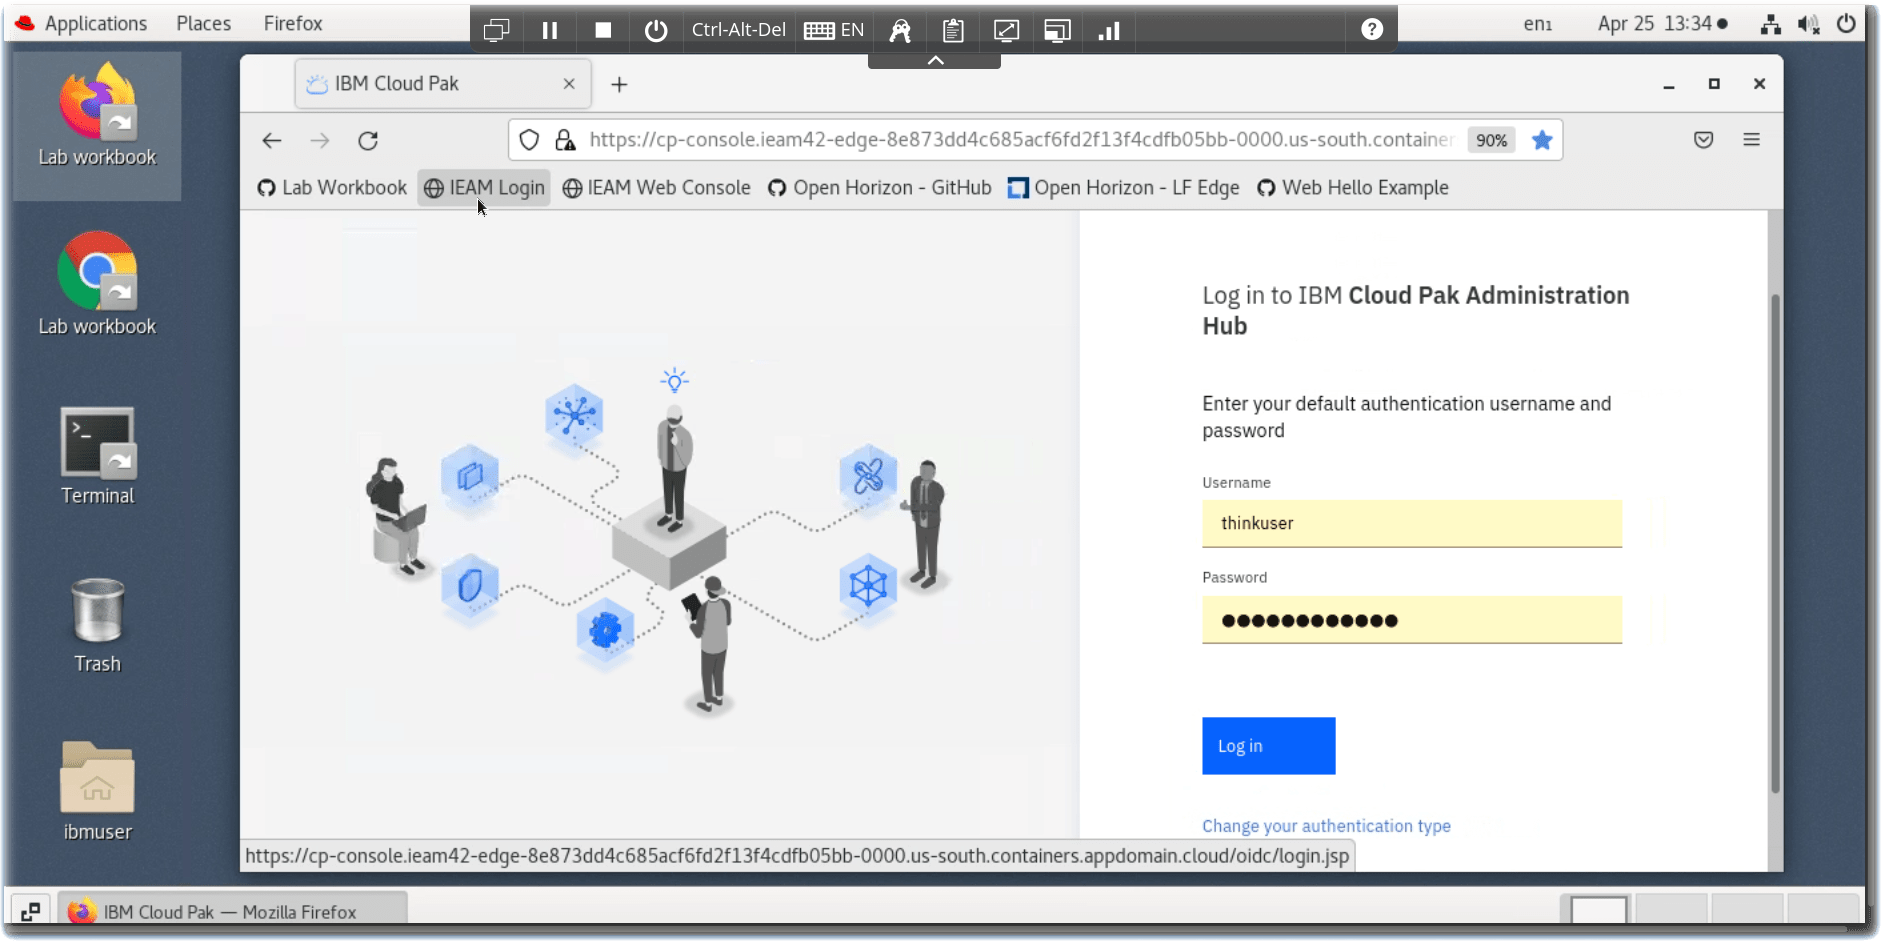Viewport: 1881px width, 941px height.
Task: Open a new browser tab
Action: tap(619, 85)
